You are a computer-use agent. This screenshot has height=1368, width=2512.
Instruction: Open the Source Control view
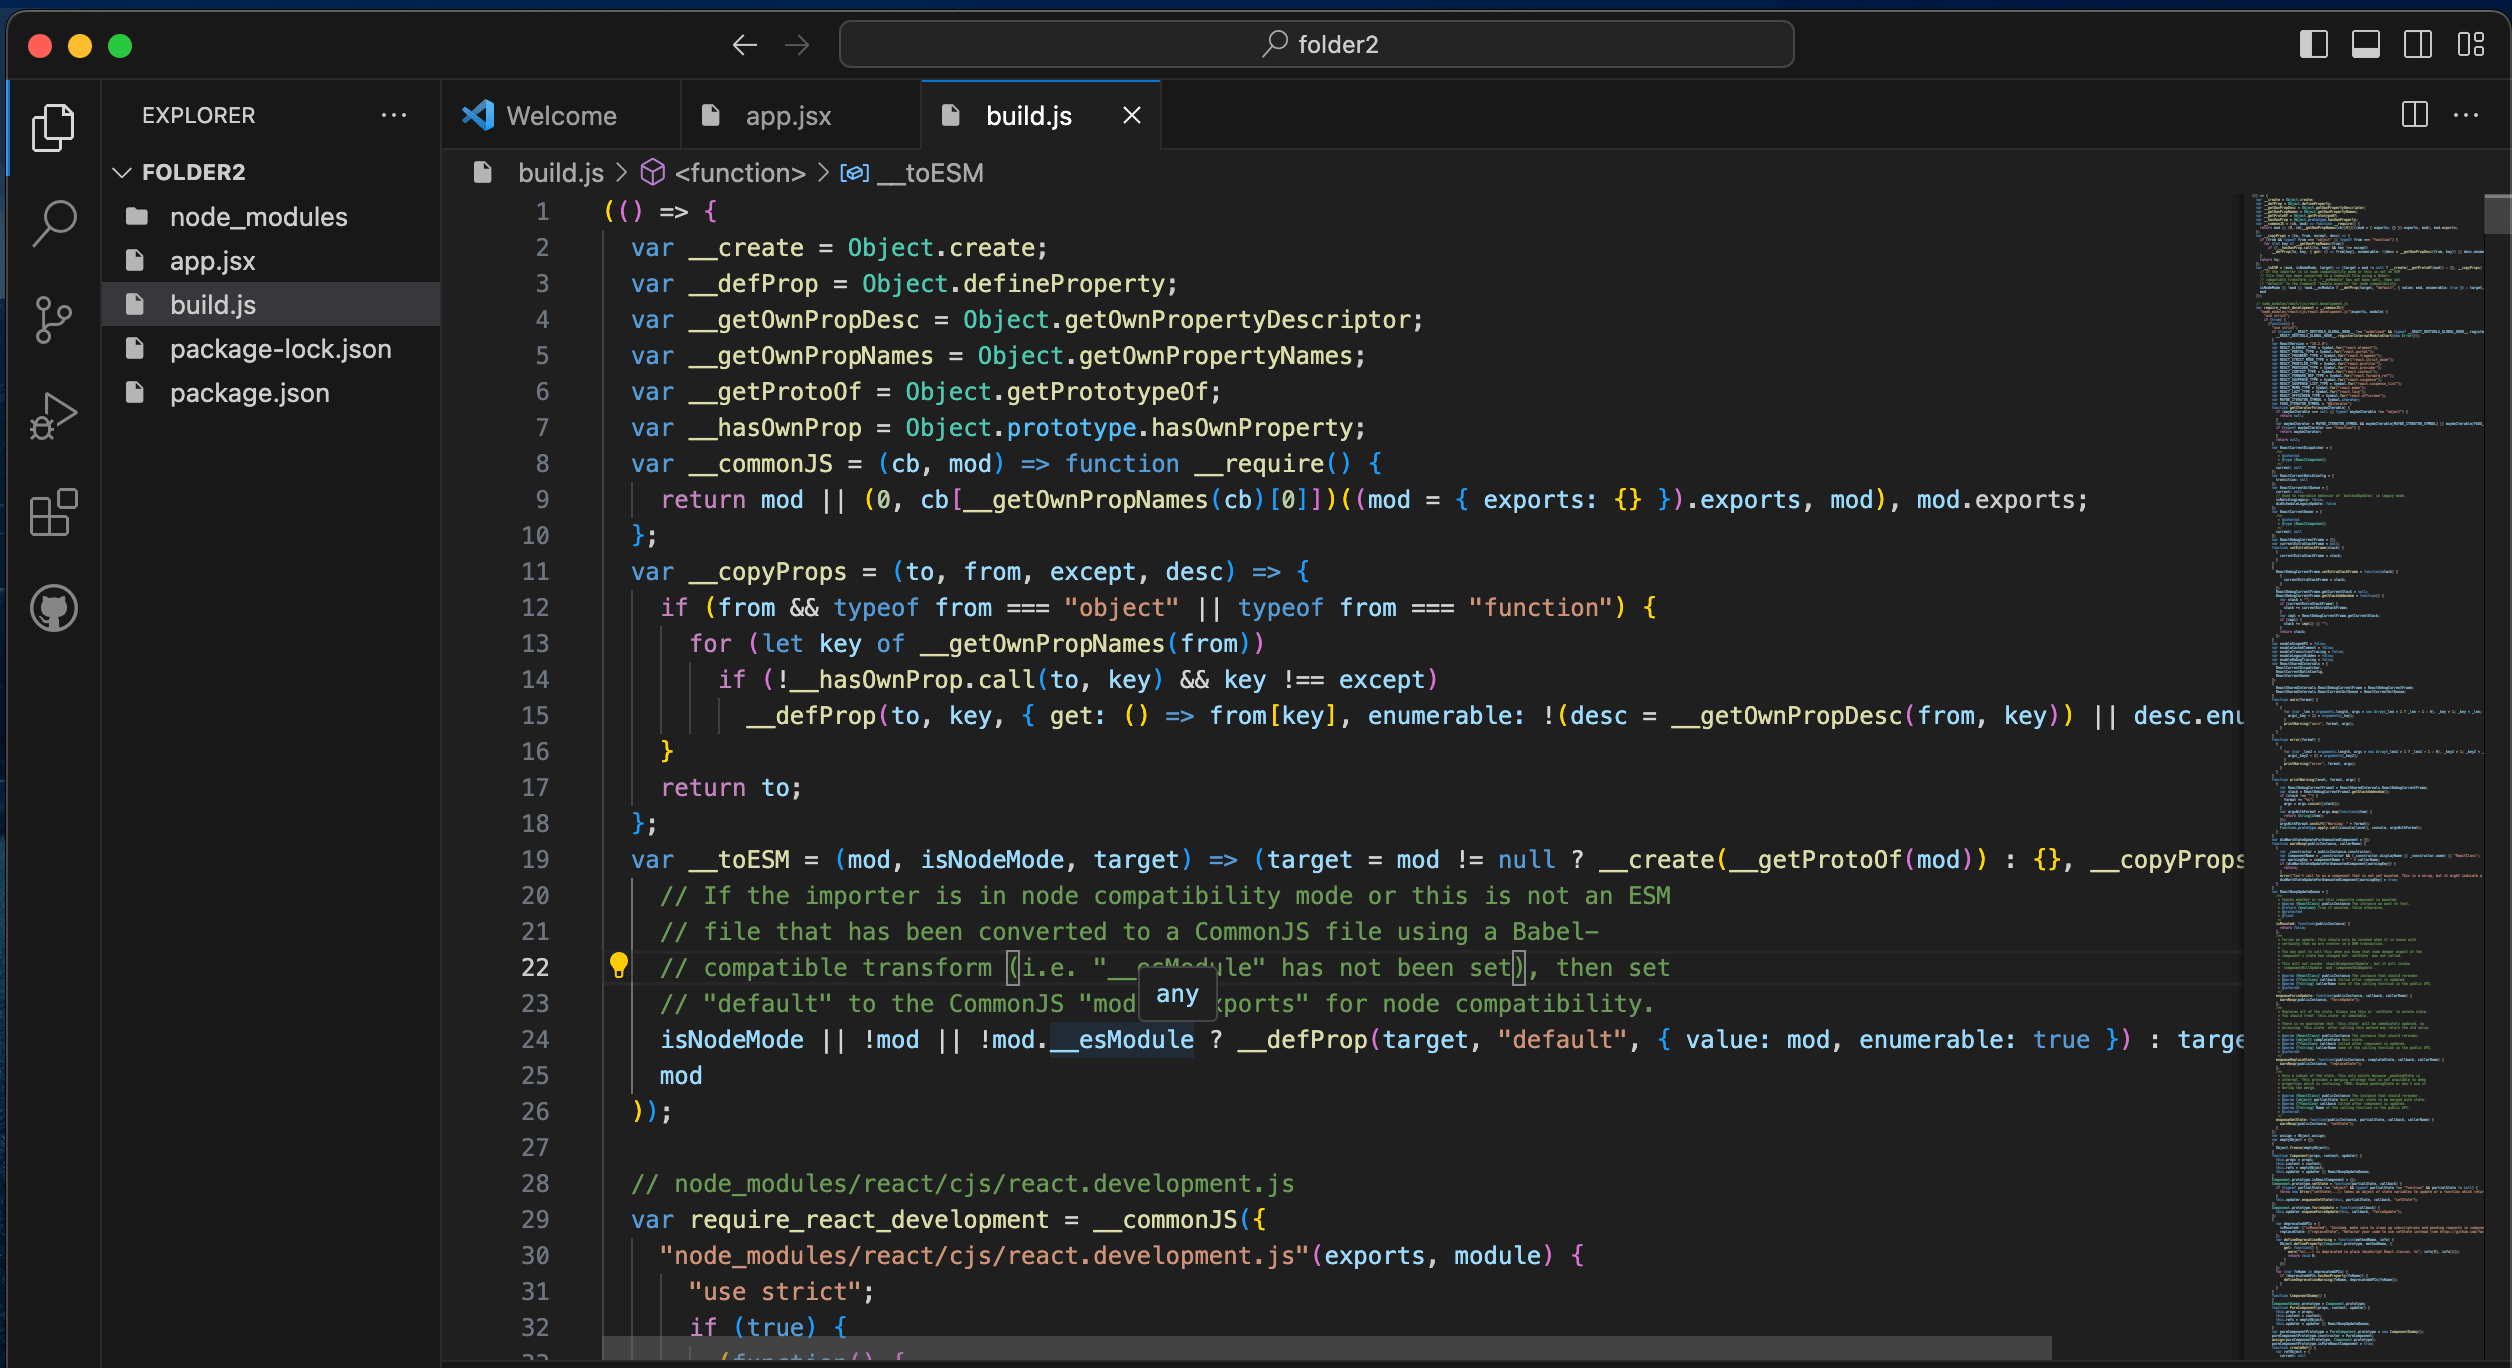click(53, 320)
